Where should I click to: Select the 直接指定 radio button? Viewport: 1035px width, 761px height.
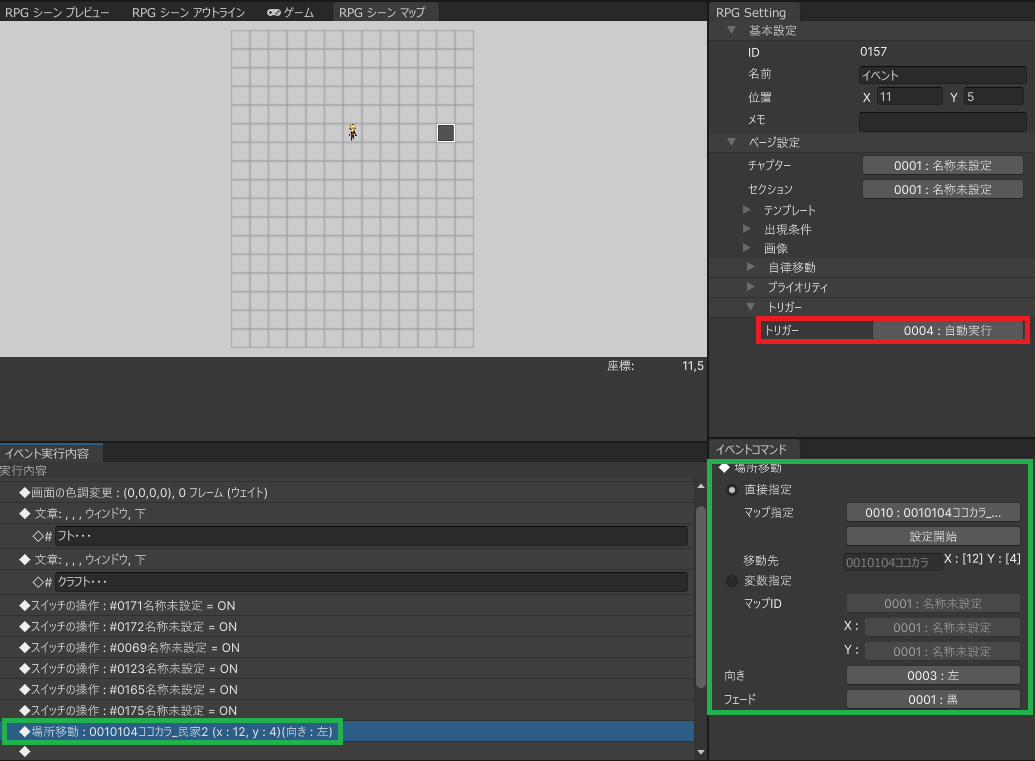coord(732,490)
